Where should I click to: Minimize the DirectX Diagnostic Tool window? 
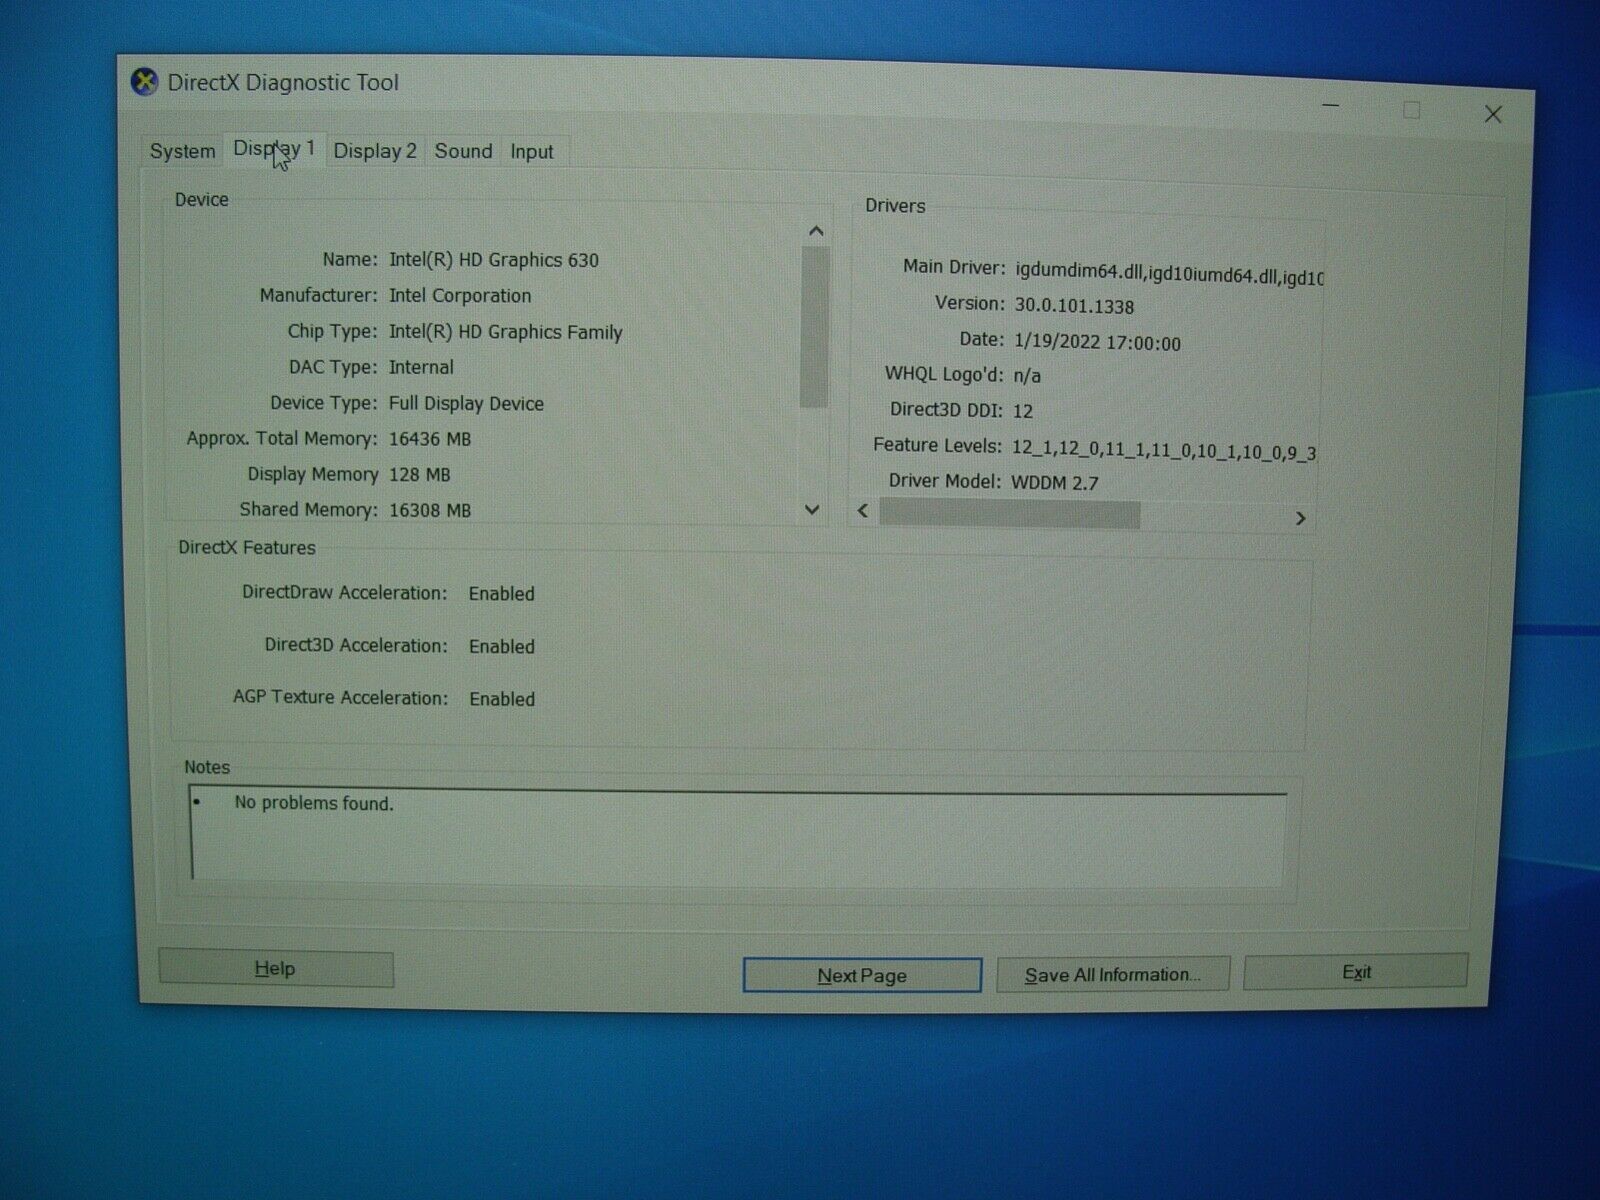[1331, 105]
